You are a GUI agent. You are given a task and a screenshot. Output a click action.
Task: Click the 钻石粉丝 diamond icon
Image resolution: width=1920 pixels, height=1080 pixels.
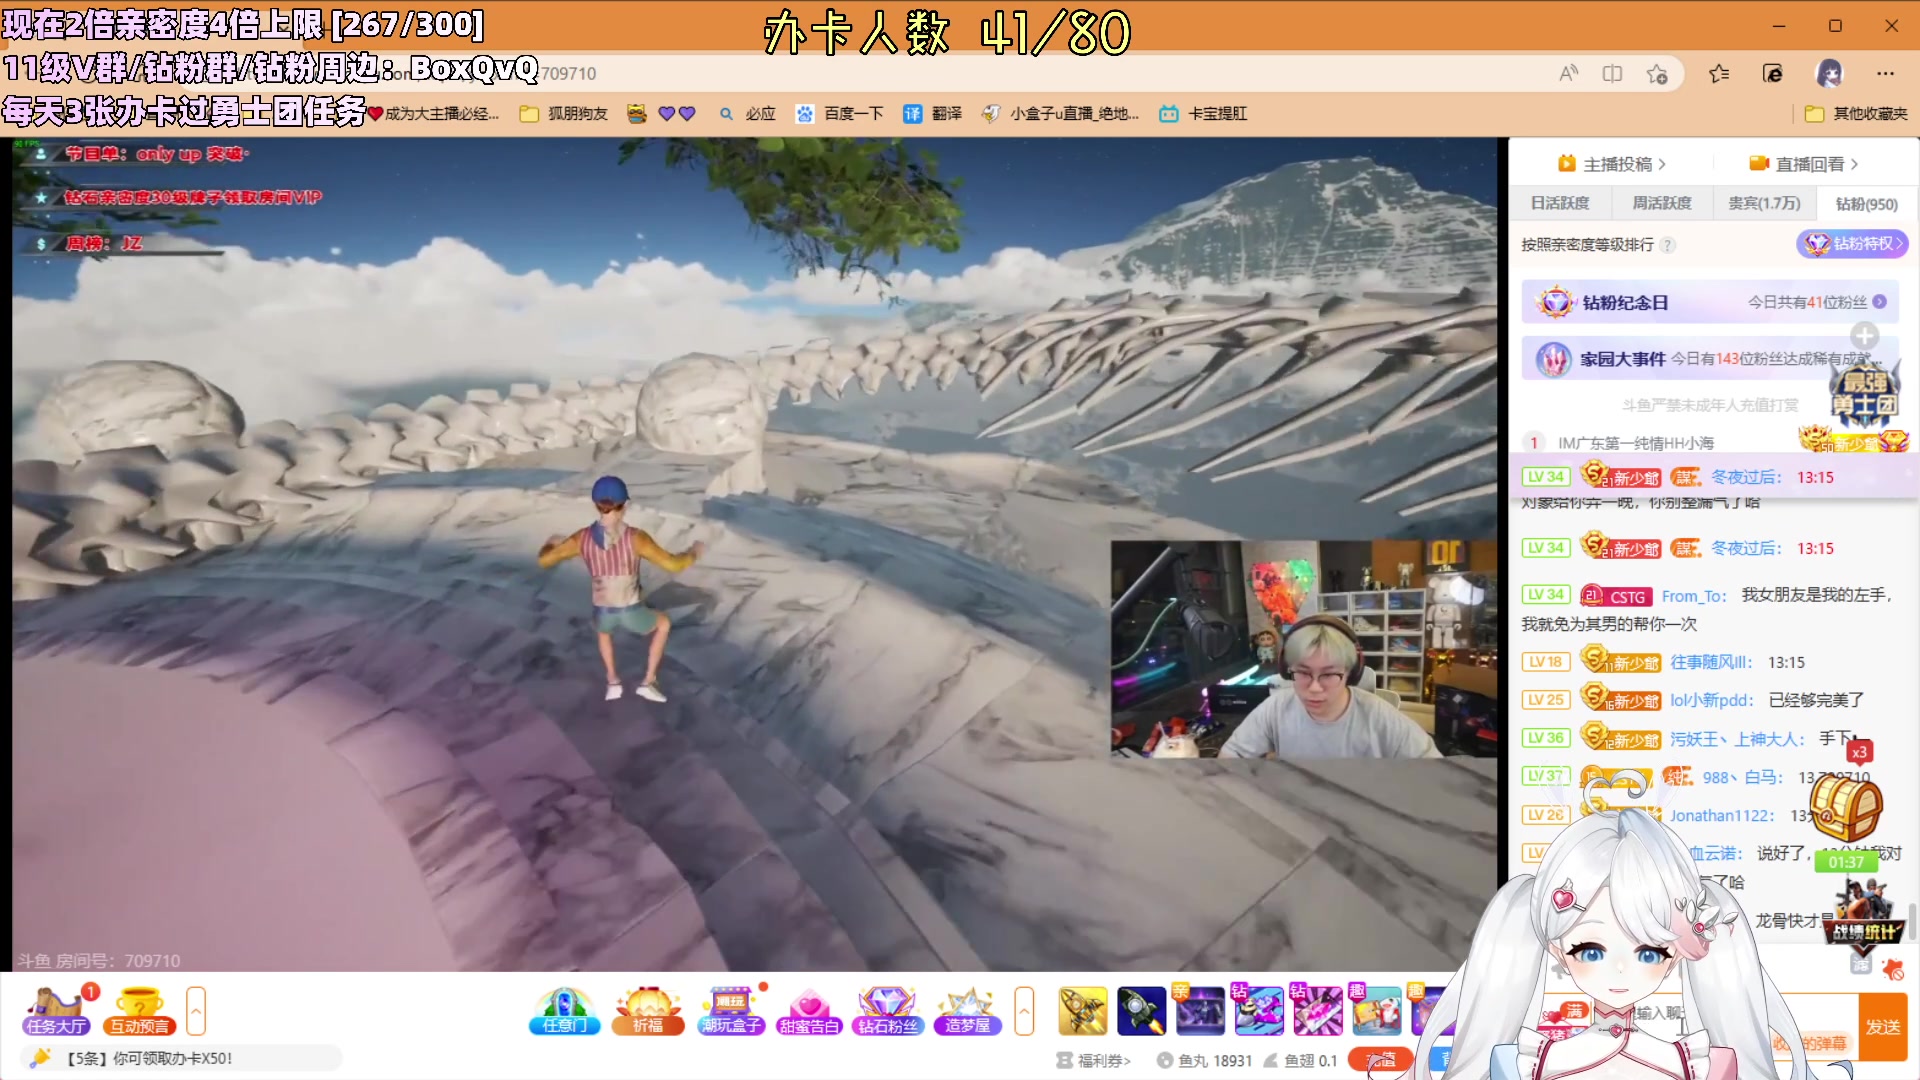tap(887, 1011)
